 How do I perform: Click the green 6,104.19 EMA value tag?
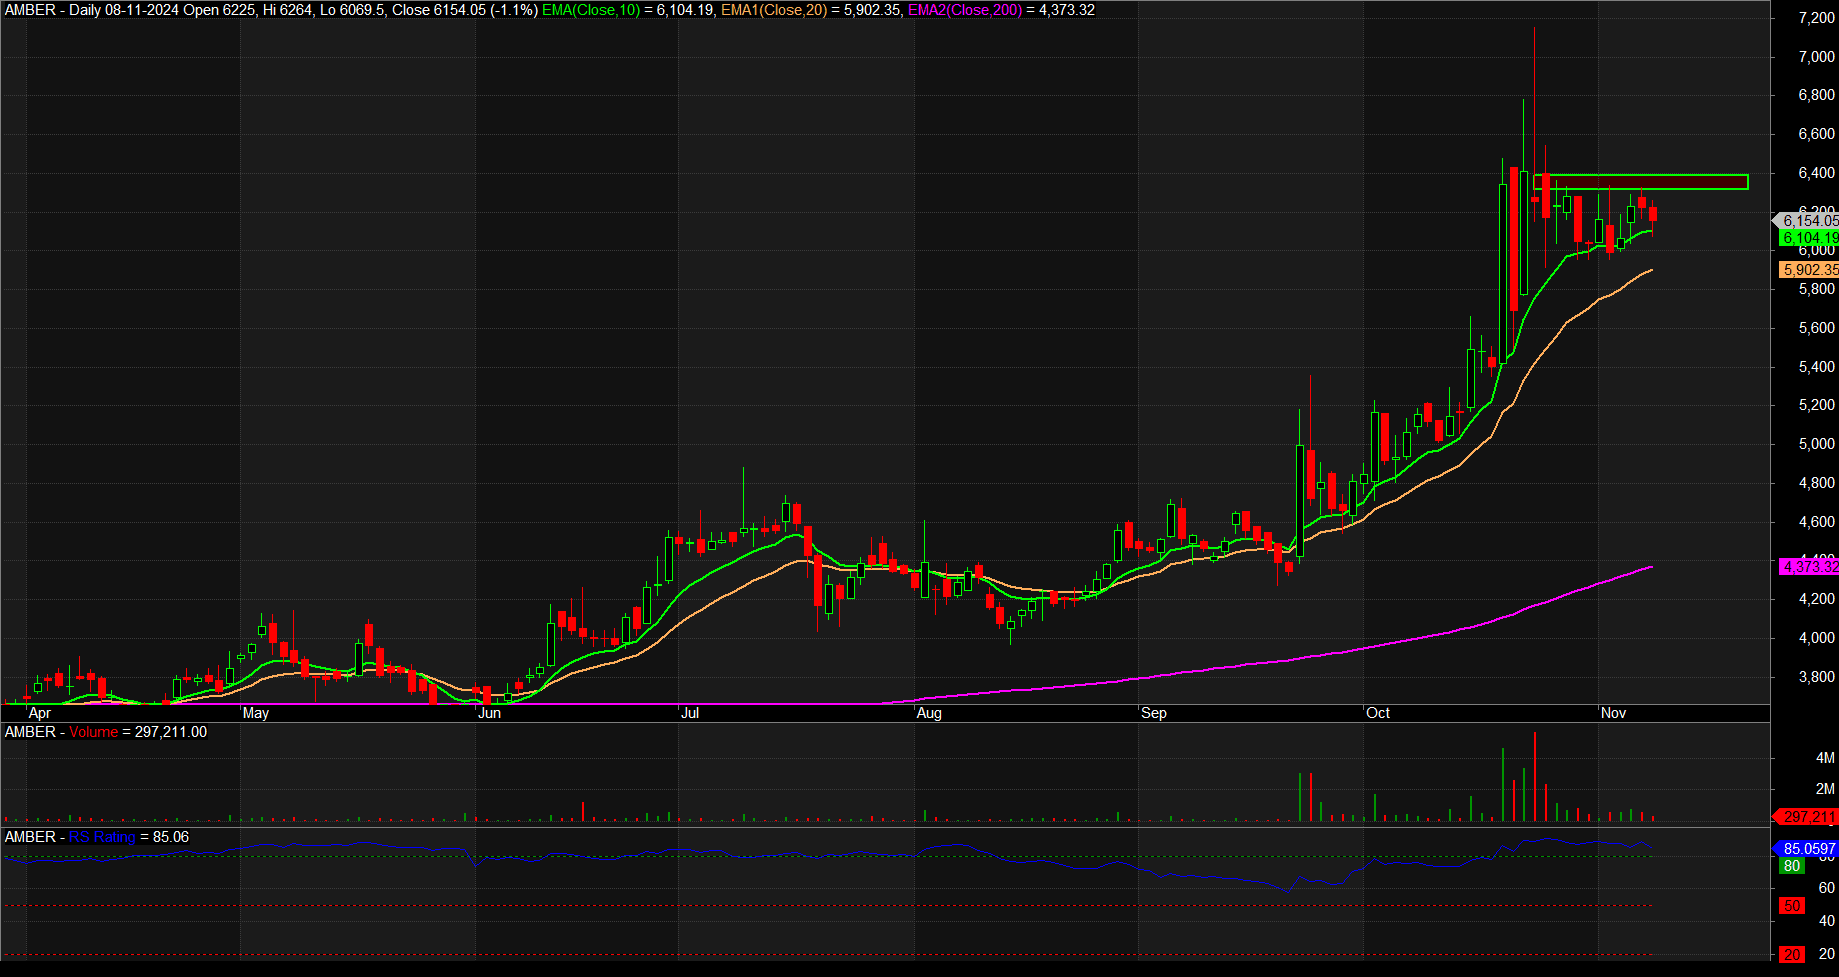pyautogui.click(x=1809, y=238)
